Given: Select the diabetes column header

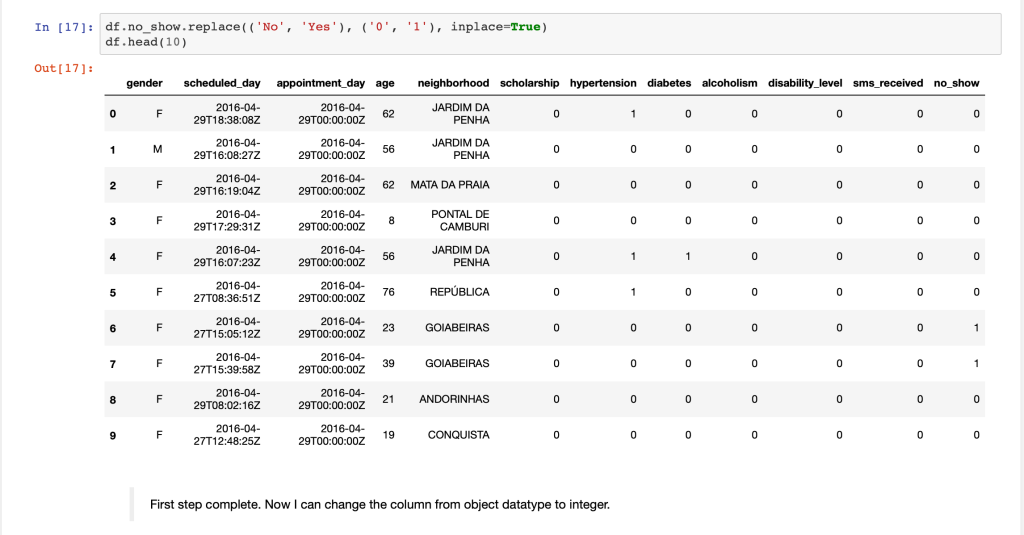Looking at the screenshot, I should [669, 83].
